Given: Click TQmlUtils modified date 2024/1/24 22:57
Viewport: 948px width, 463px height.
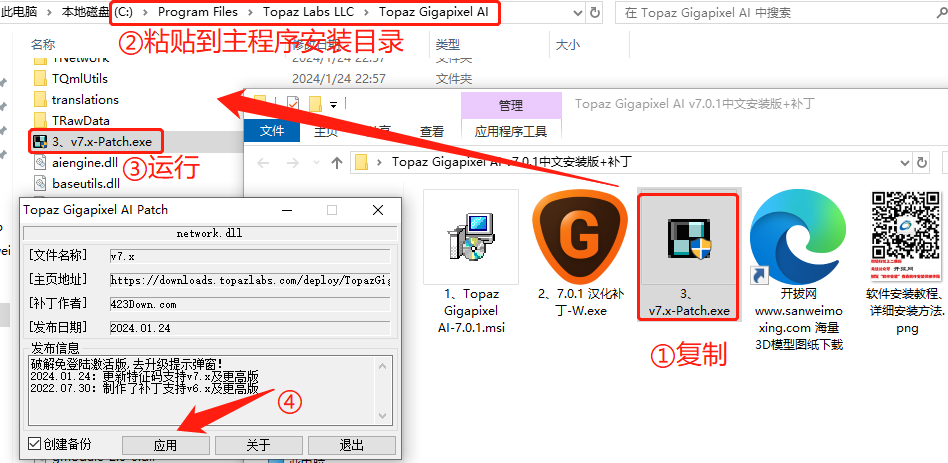Looking at the screenshot, I should tap(339, 79).
